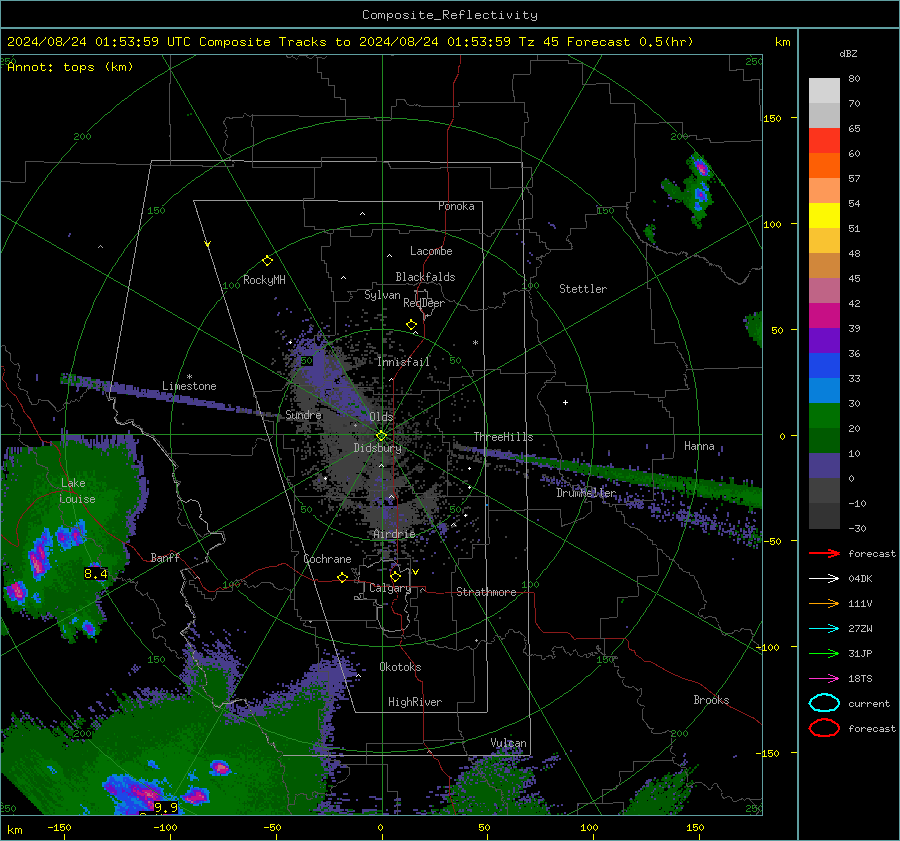Click the yellow diamond marker below Cochrane

[342, 577]
